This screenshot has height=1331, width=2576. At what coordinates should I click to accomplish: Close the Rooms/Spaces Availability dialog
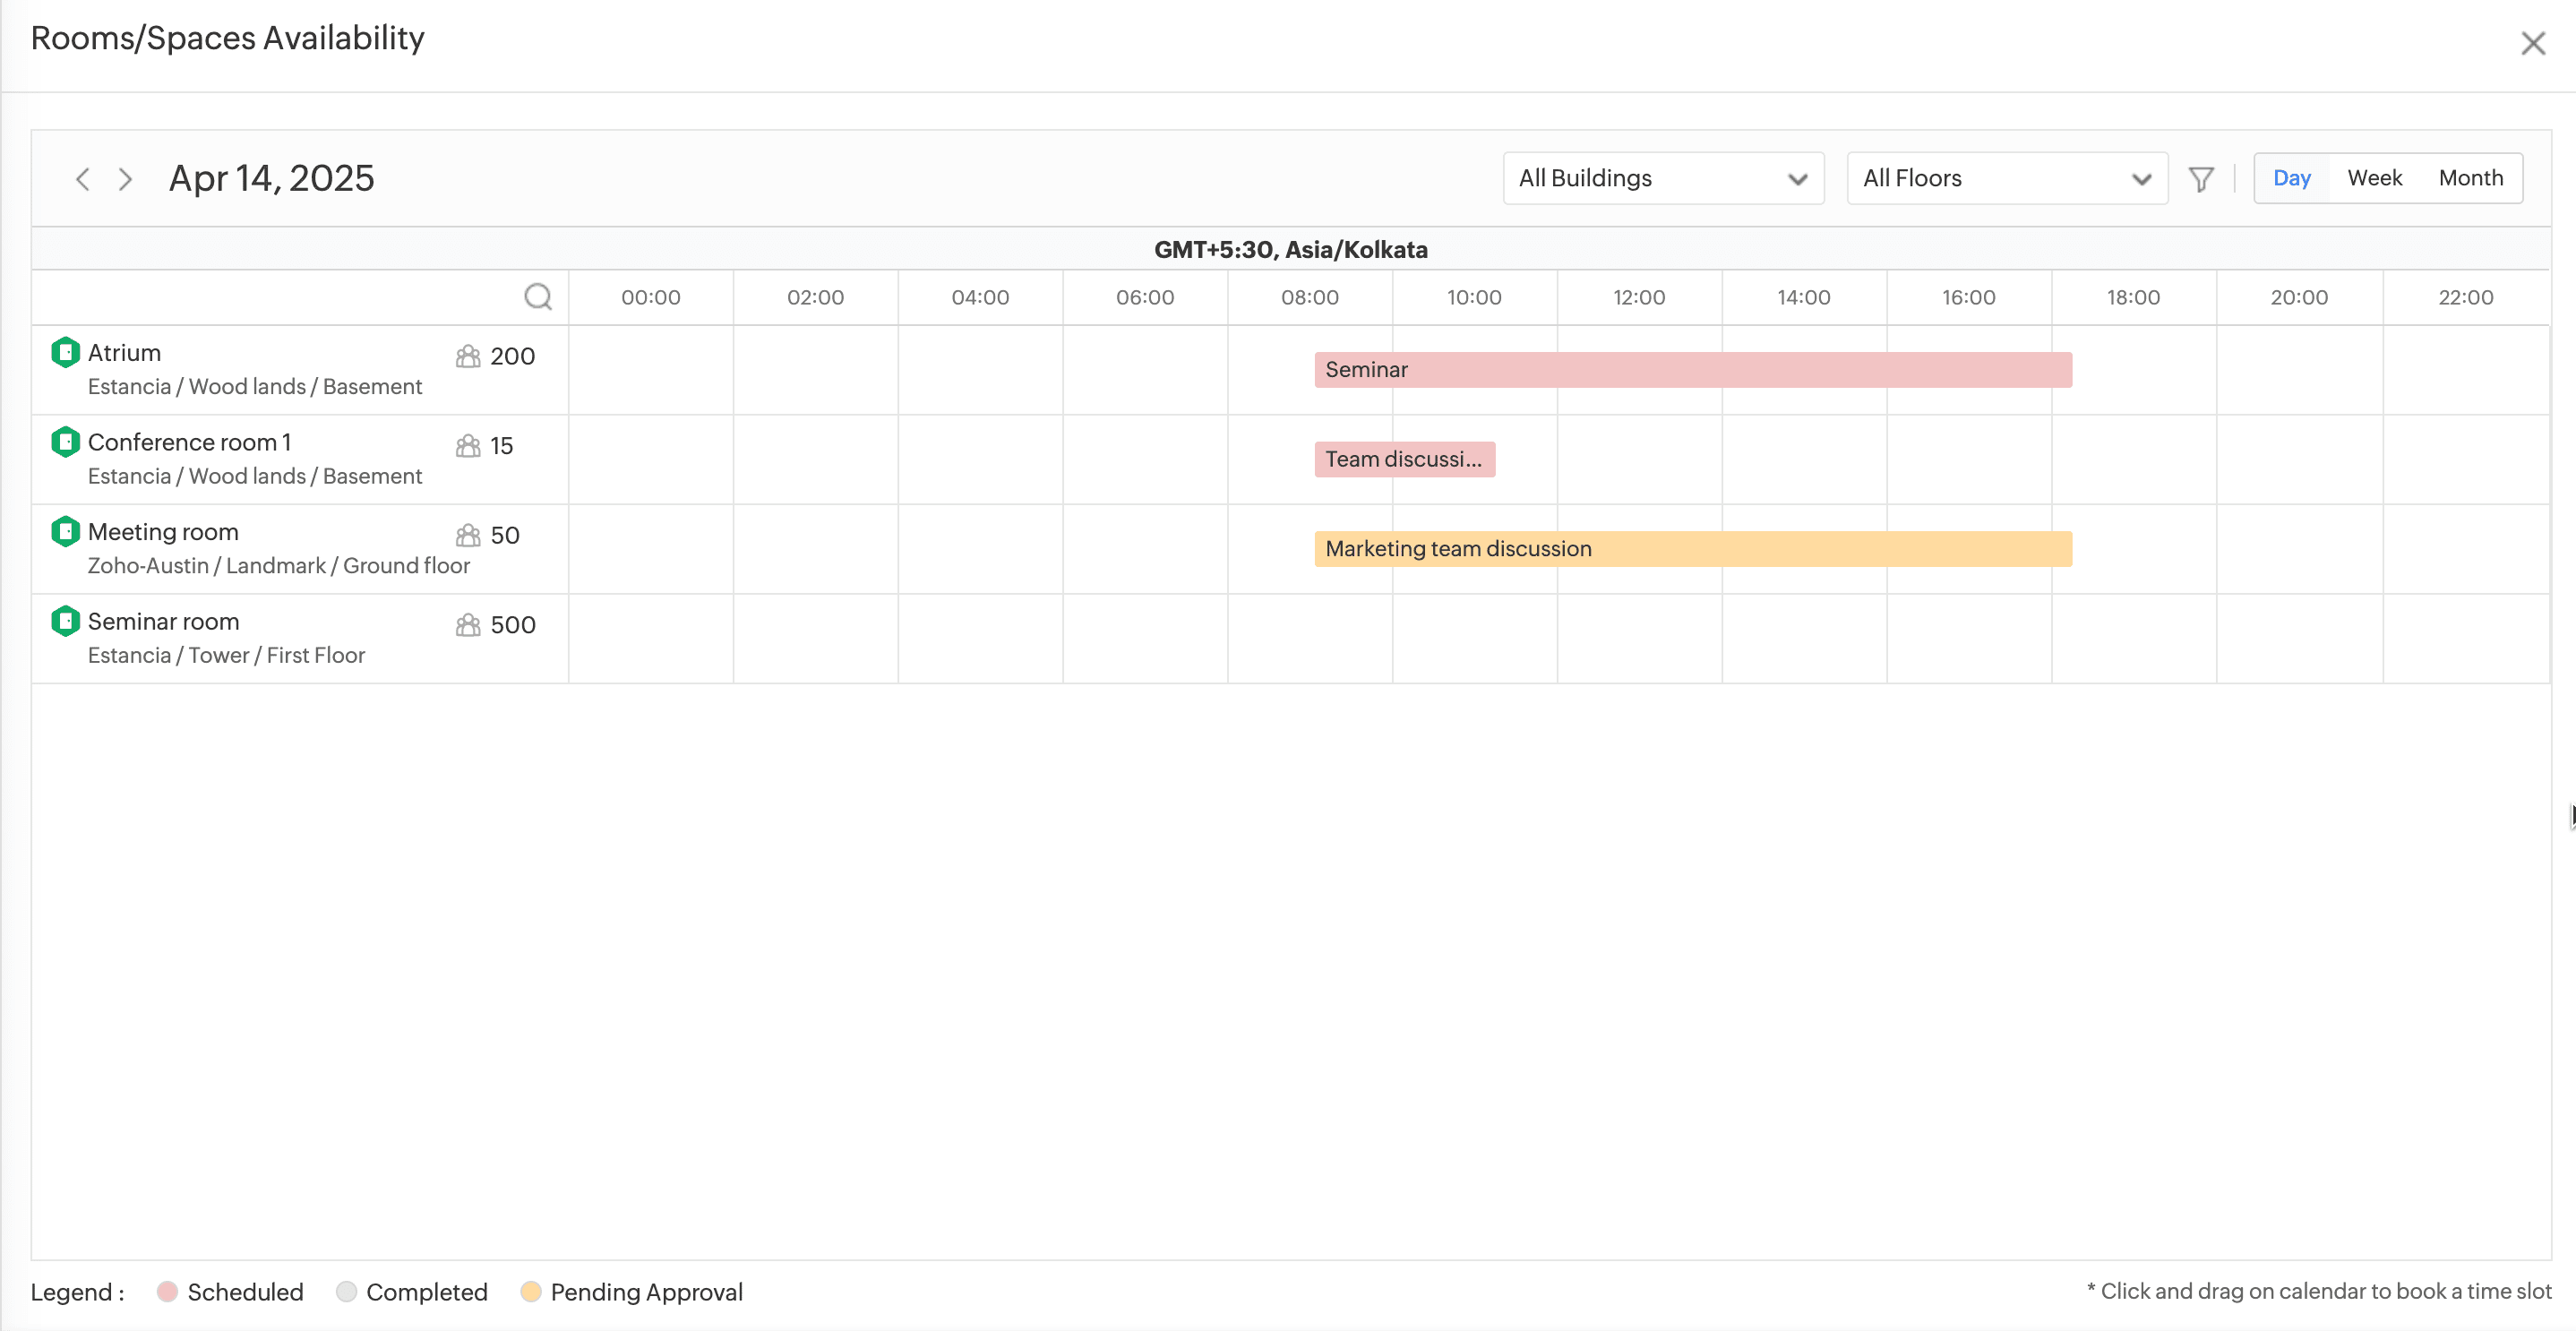pyautogui.click(x=2532, y=44)
